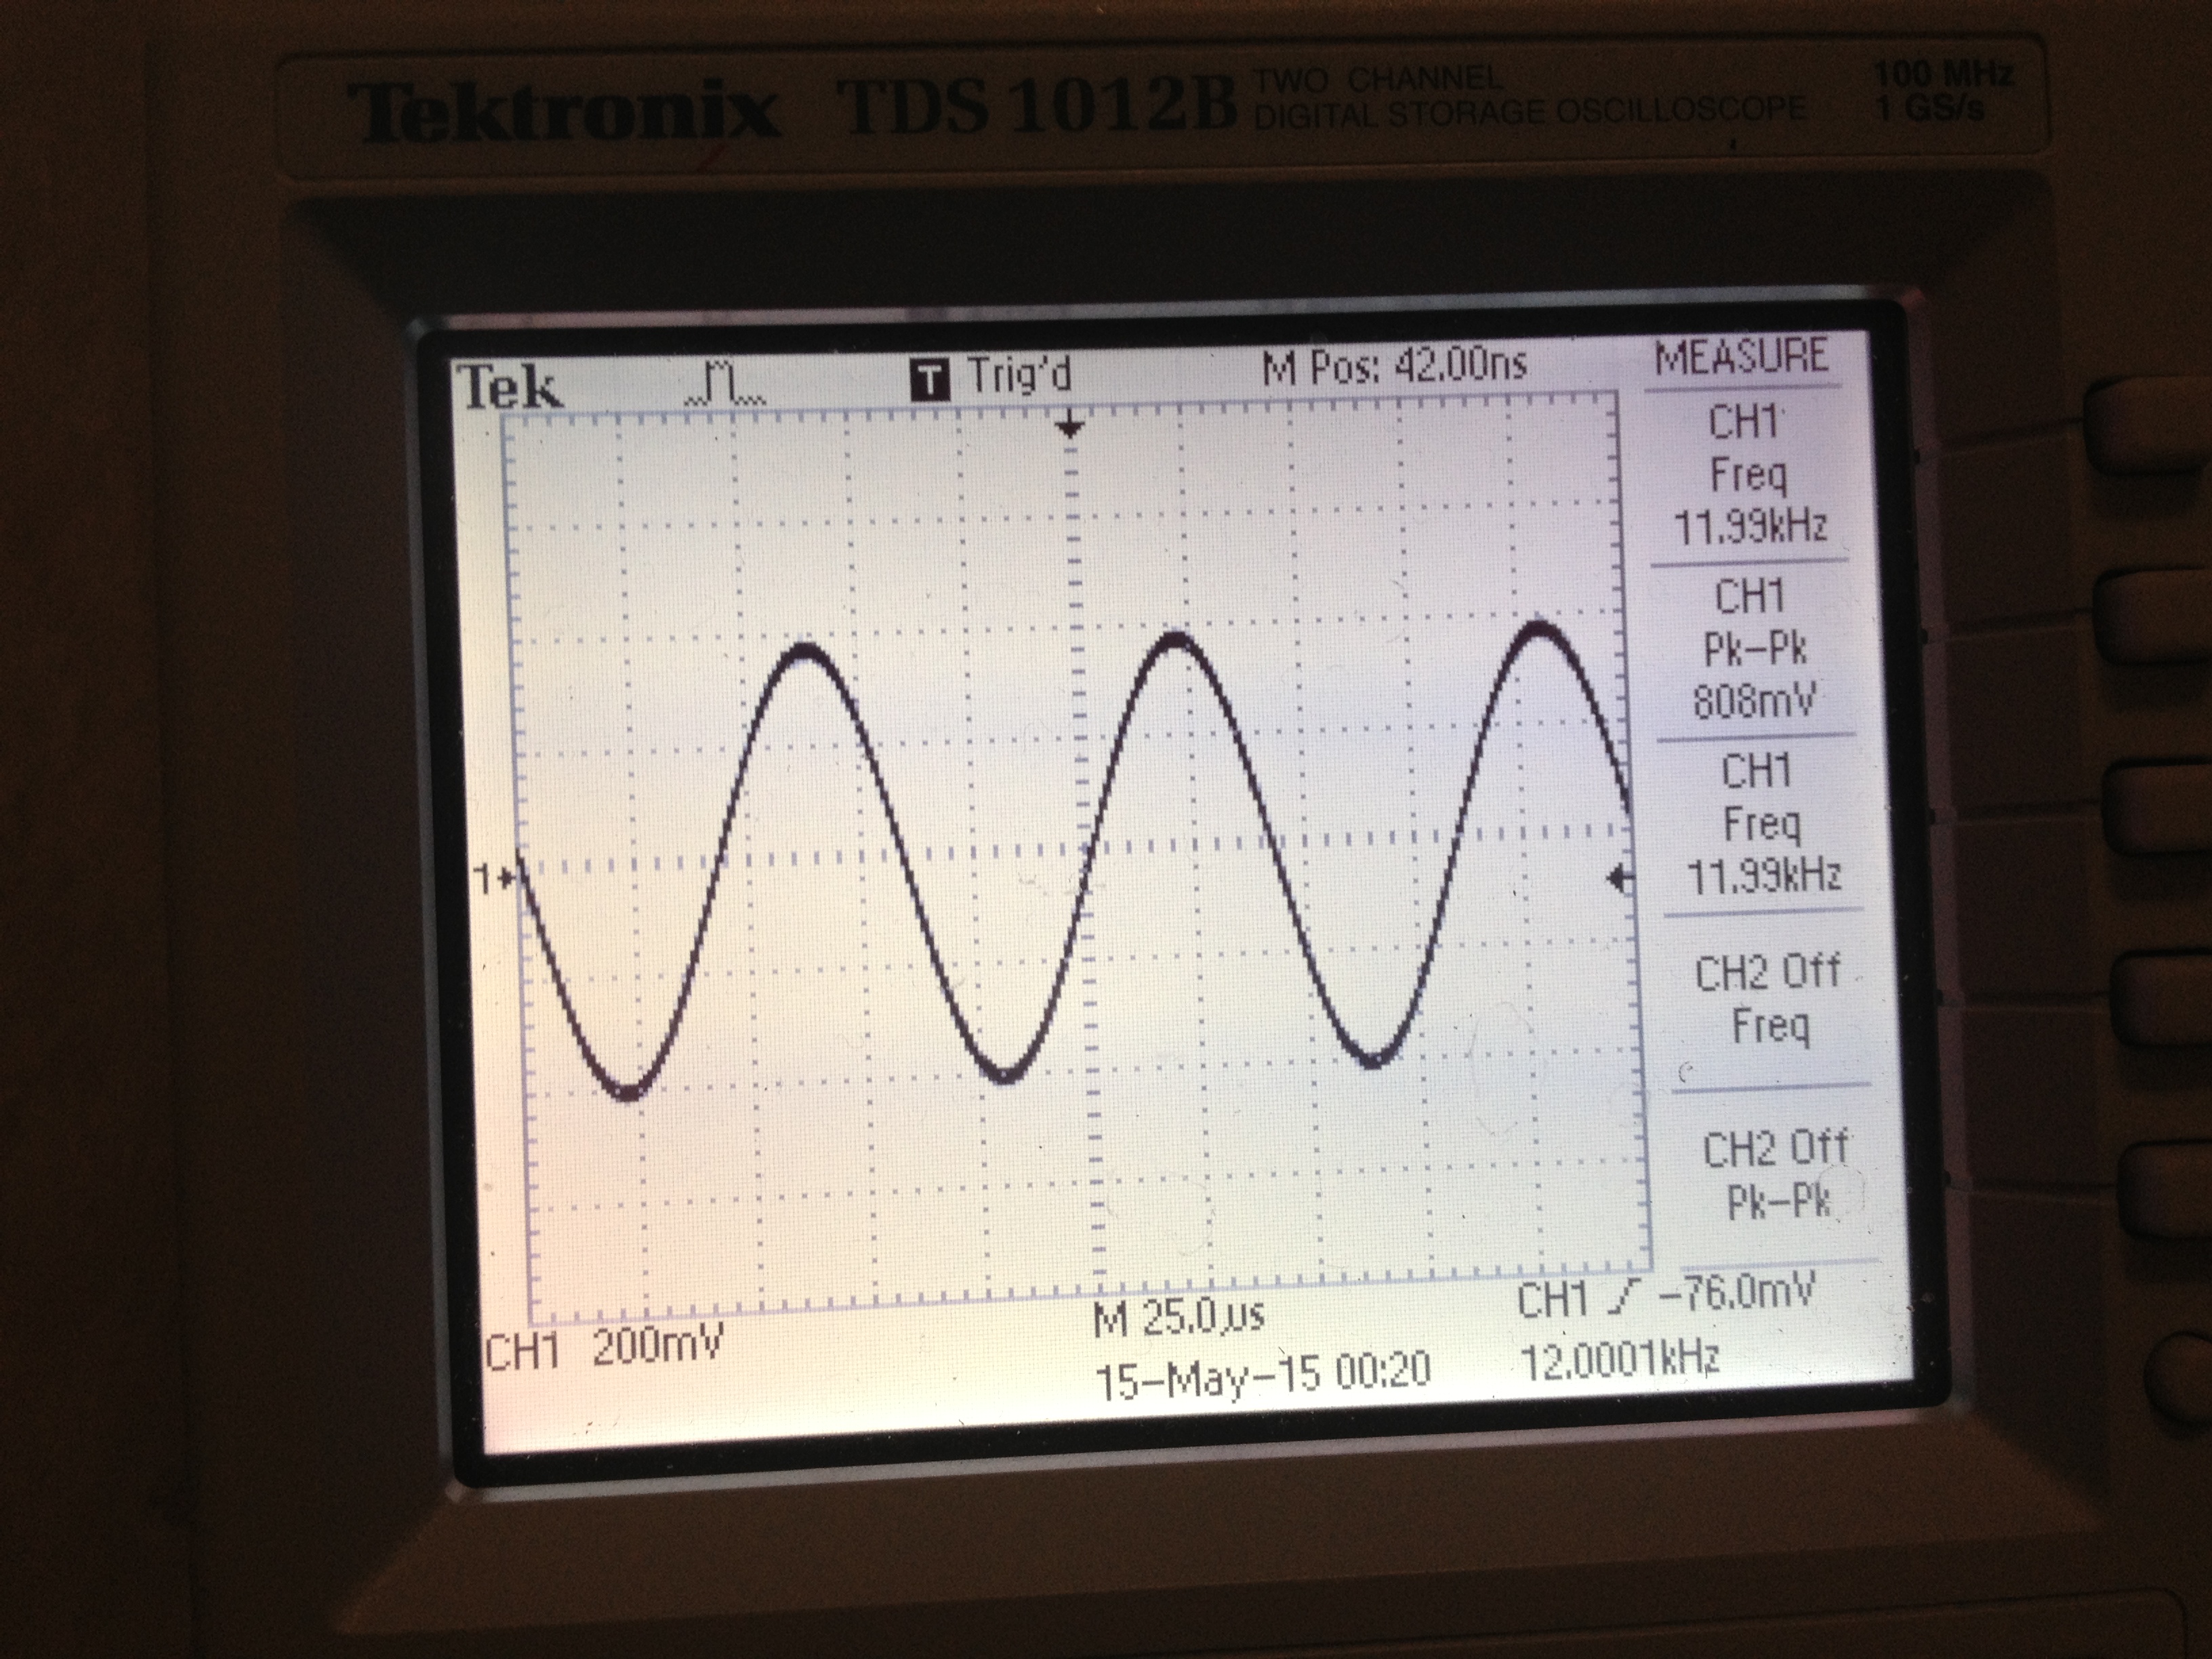Select the second CH1 Freq 11.99kHz entry
Screen dimensions: 2212x1659
point(1762,823)
